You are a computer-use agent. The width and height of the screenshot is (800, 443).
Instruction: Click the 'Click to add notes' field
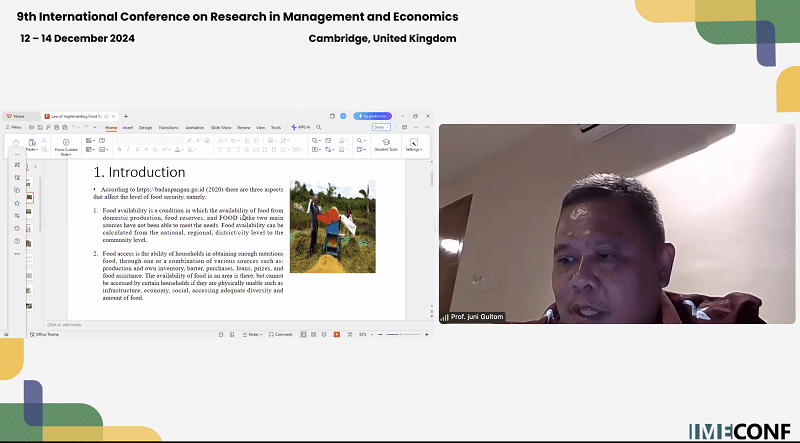tap(65, 325)
